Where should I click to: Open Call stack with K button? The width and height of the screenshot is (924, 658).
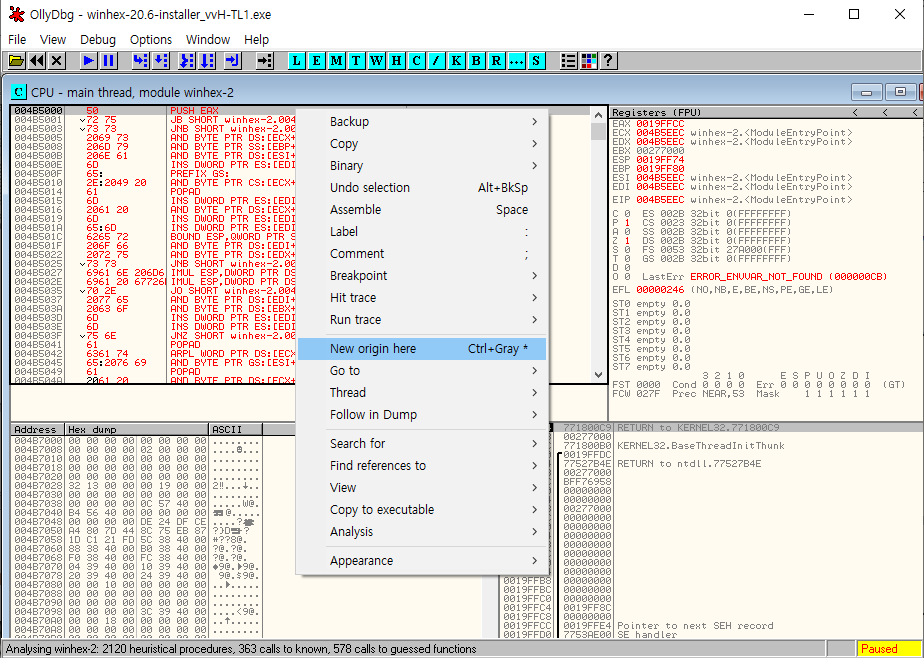tap(457, 60)
